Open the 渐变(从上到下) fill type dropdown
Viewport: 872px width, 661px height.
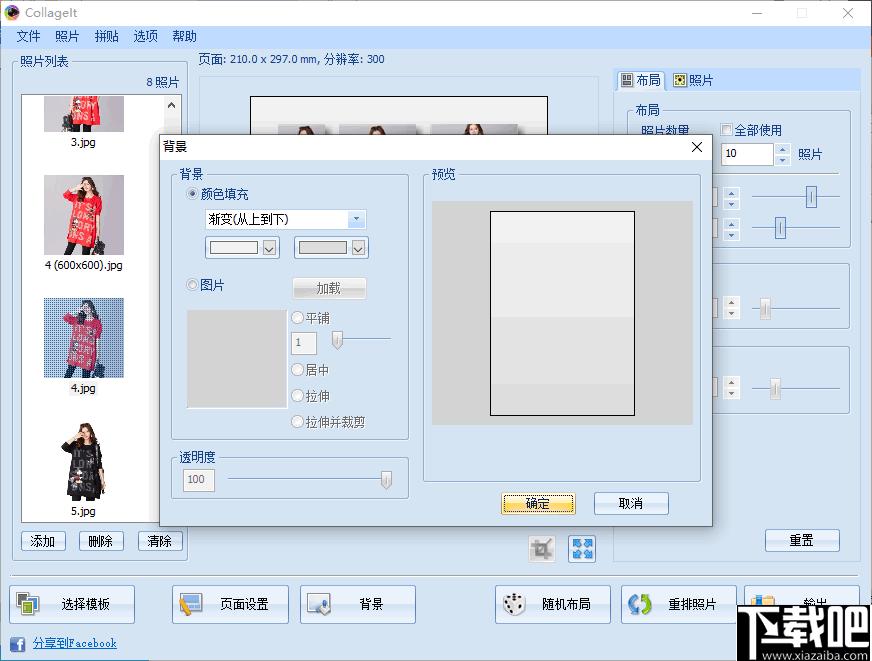pyautogui.click(x=356, y=219)
